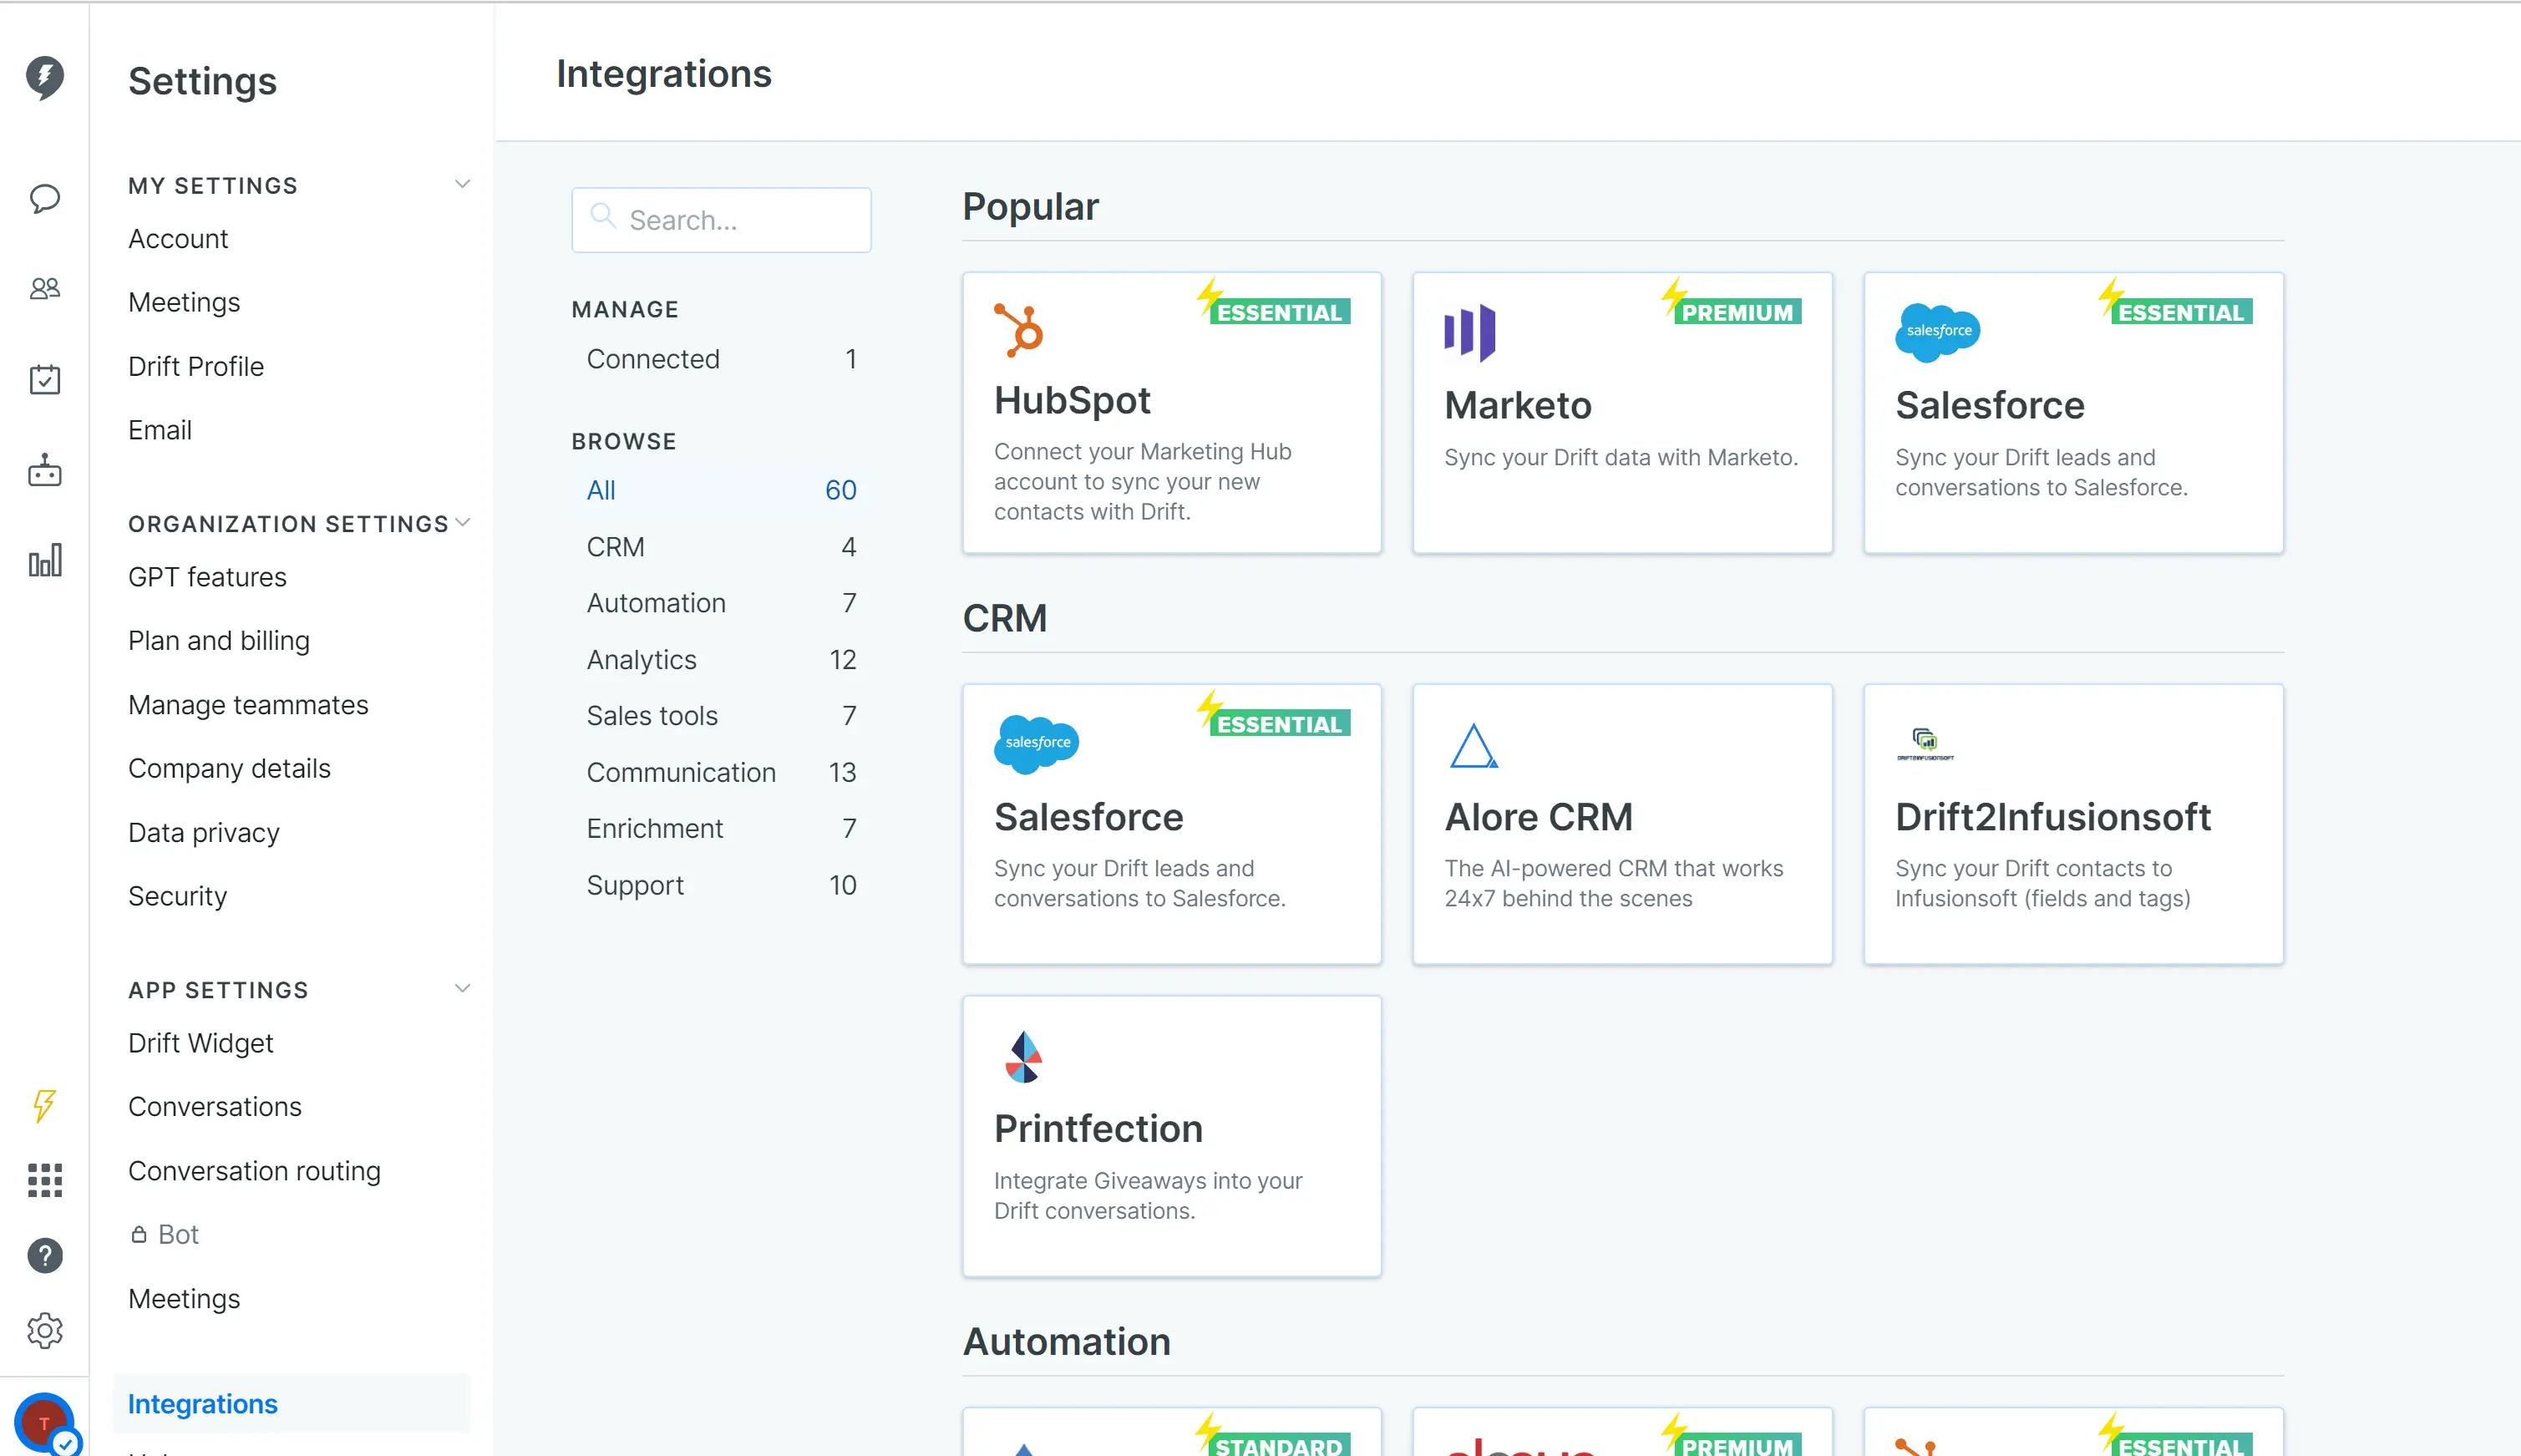Open the meetings calendar check icon
The height and width of the screenshot is (1456, 2521).
(44, 379)
